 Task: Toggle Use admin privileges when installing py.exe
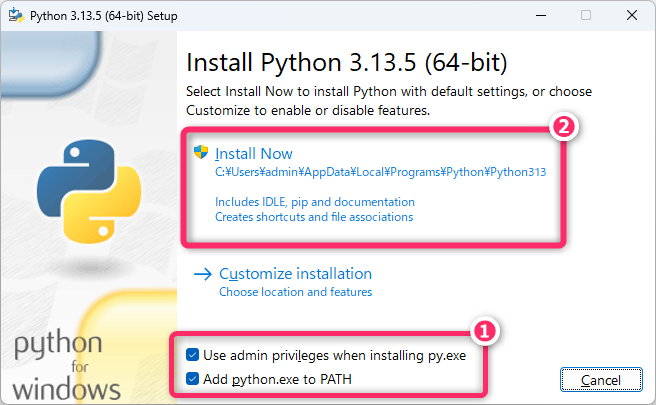[x=192, y=355]
